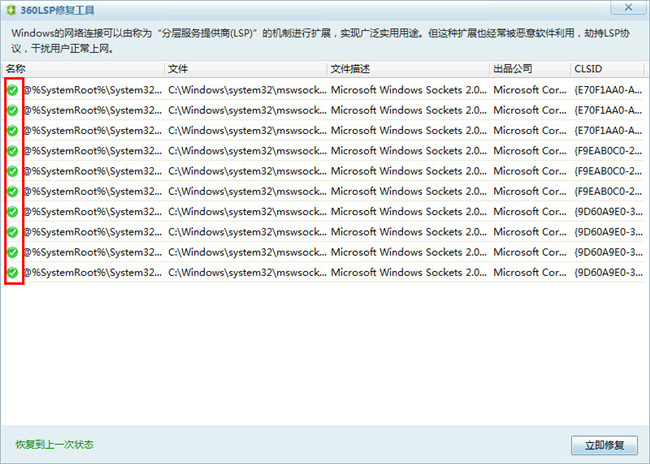This screenshot has height=464, width=650.
Task: Click green check icon of the last list row
Action: (13, 272)
